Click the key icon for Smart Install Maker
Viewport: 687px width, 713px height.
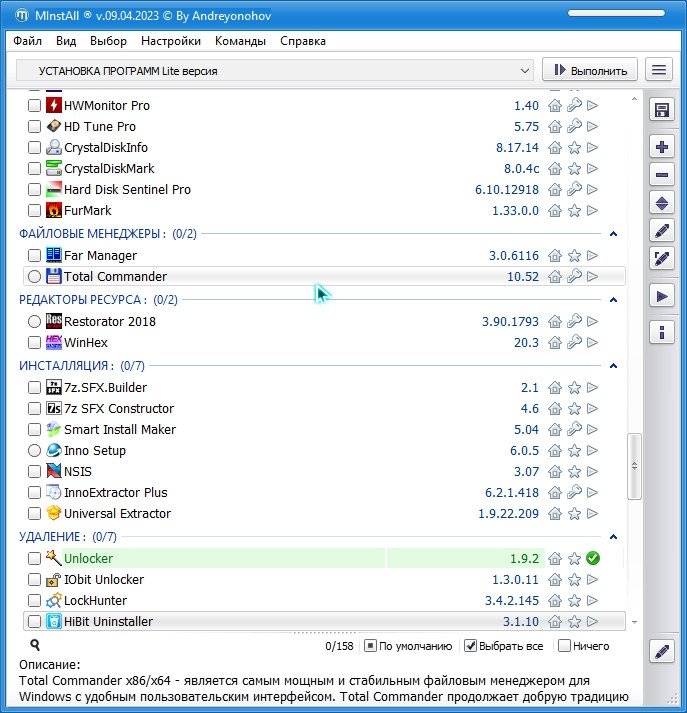[574, 429]
